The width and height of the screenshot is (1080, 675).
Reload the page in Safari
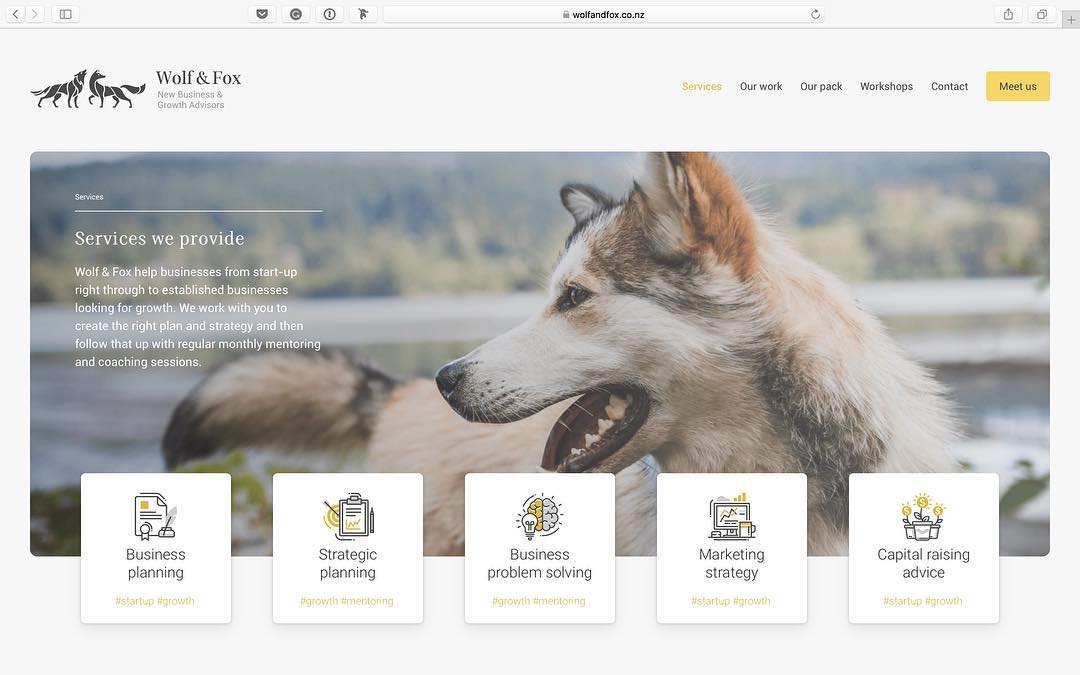pos(815,14)
